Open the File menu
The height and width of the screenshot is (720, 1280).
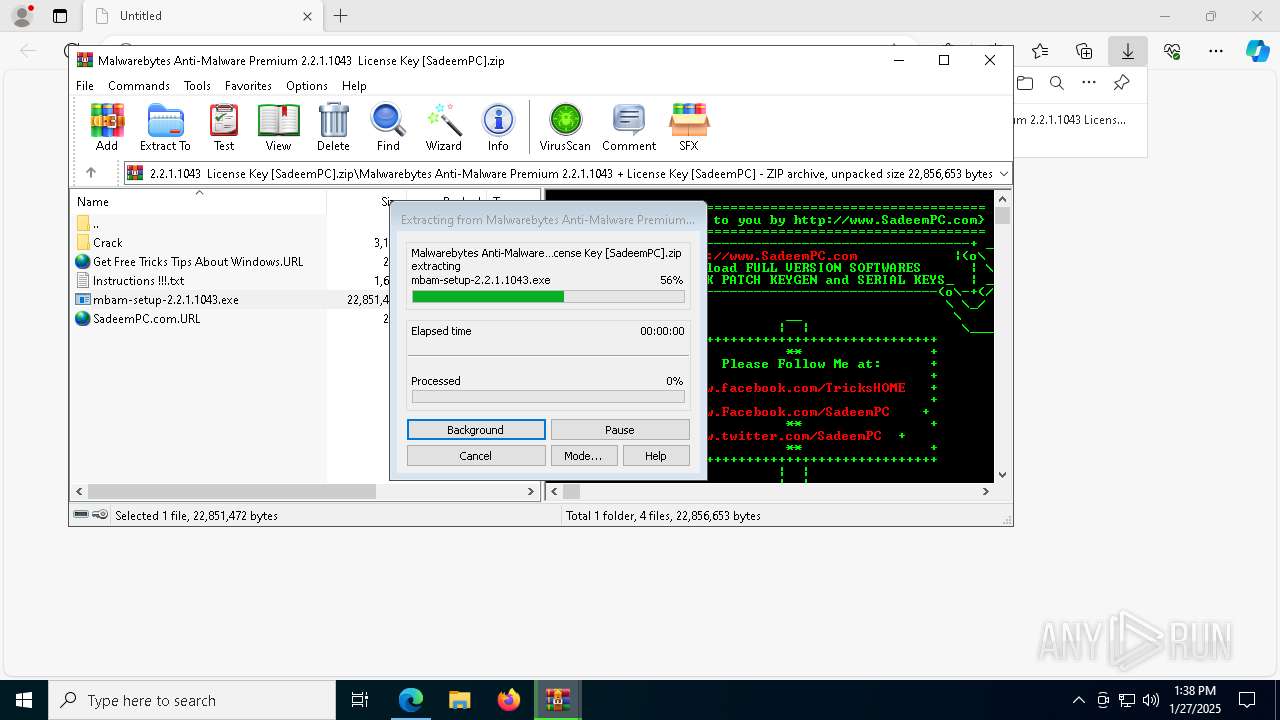pyautogui.click(x=85, y=86)
